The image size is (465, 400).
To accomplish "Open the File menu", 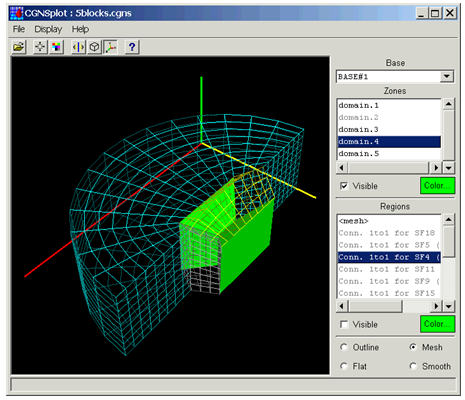I will tap(19, 29).
